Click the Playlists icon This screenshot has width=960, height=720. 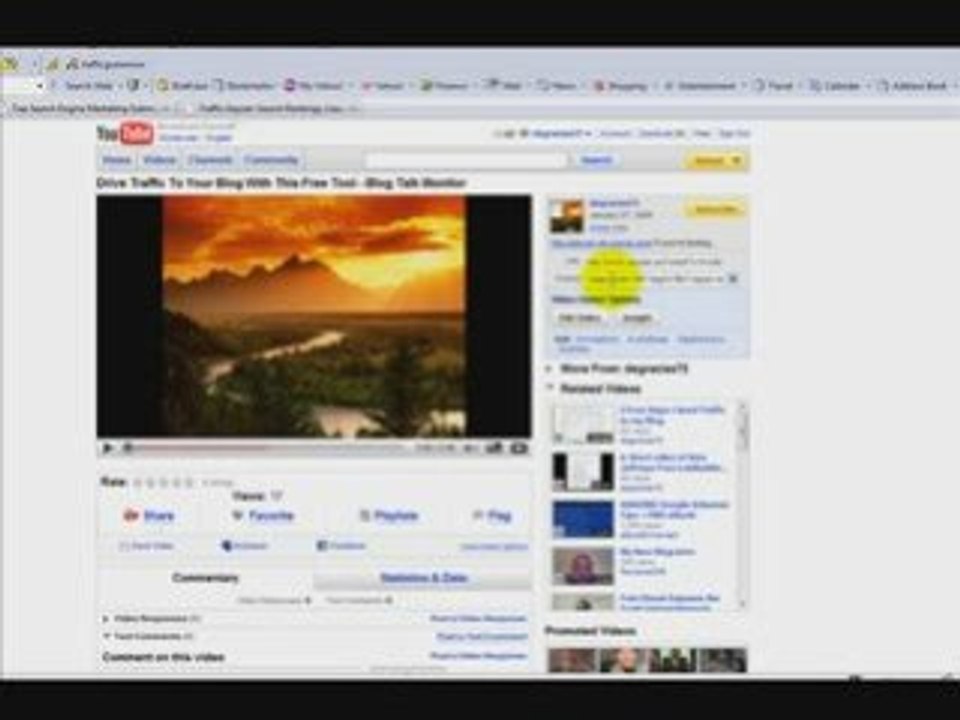point(364,516)
